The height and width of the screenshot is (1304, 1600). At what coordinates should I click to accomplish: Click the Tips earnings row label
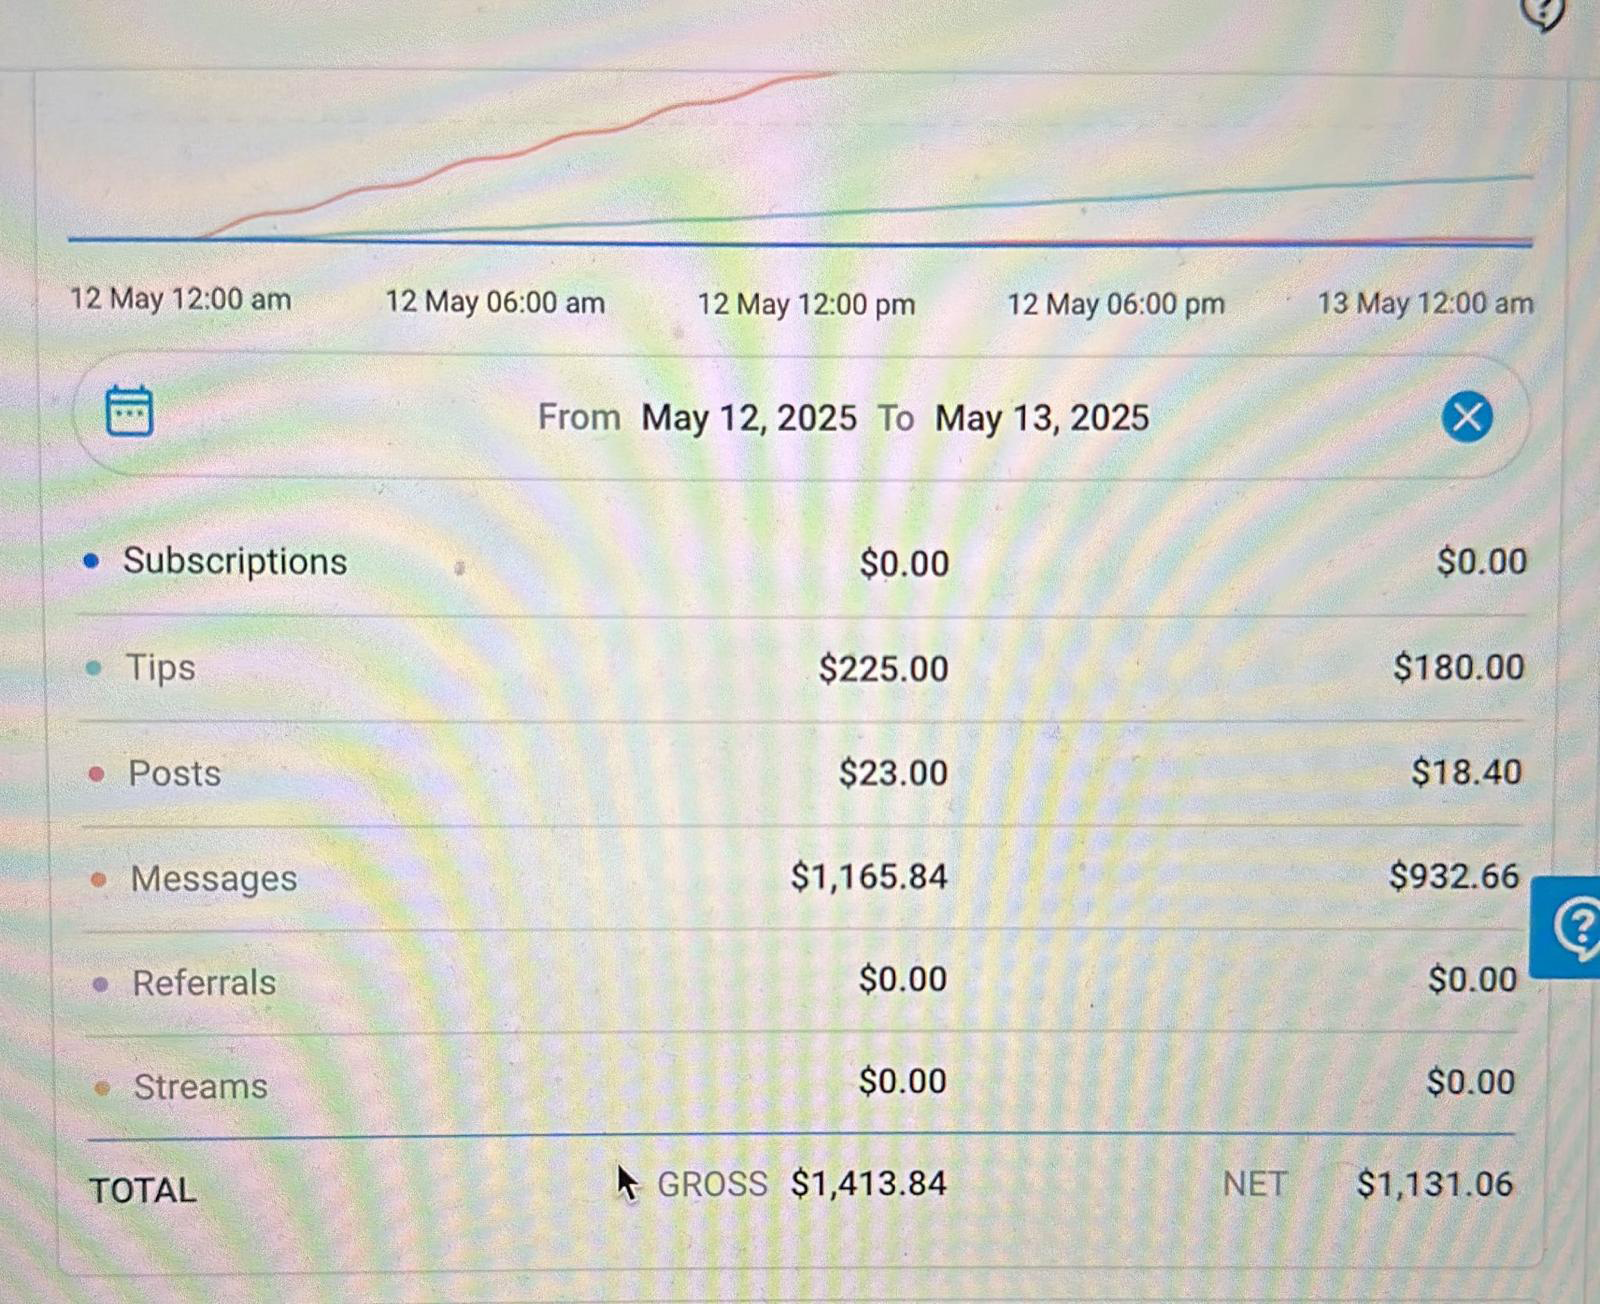[161, 667]
